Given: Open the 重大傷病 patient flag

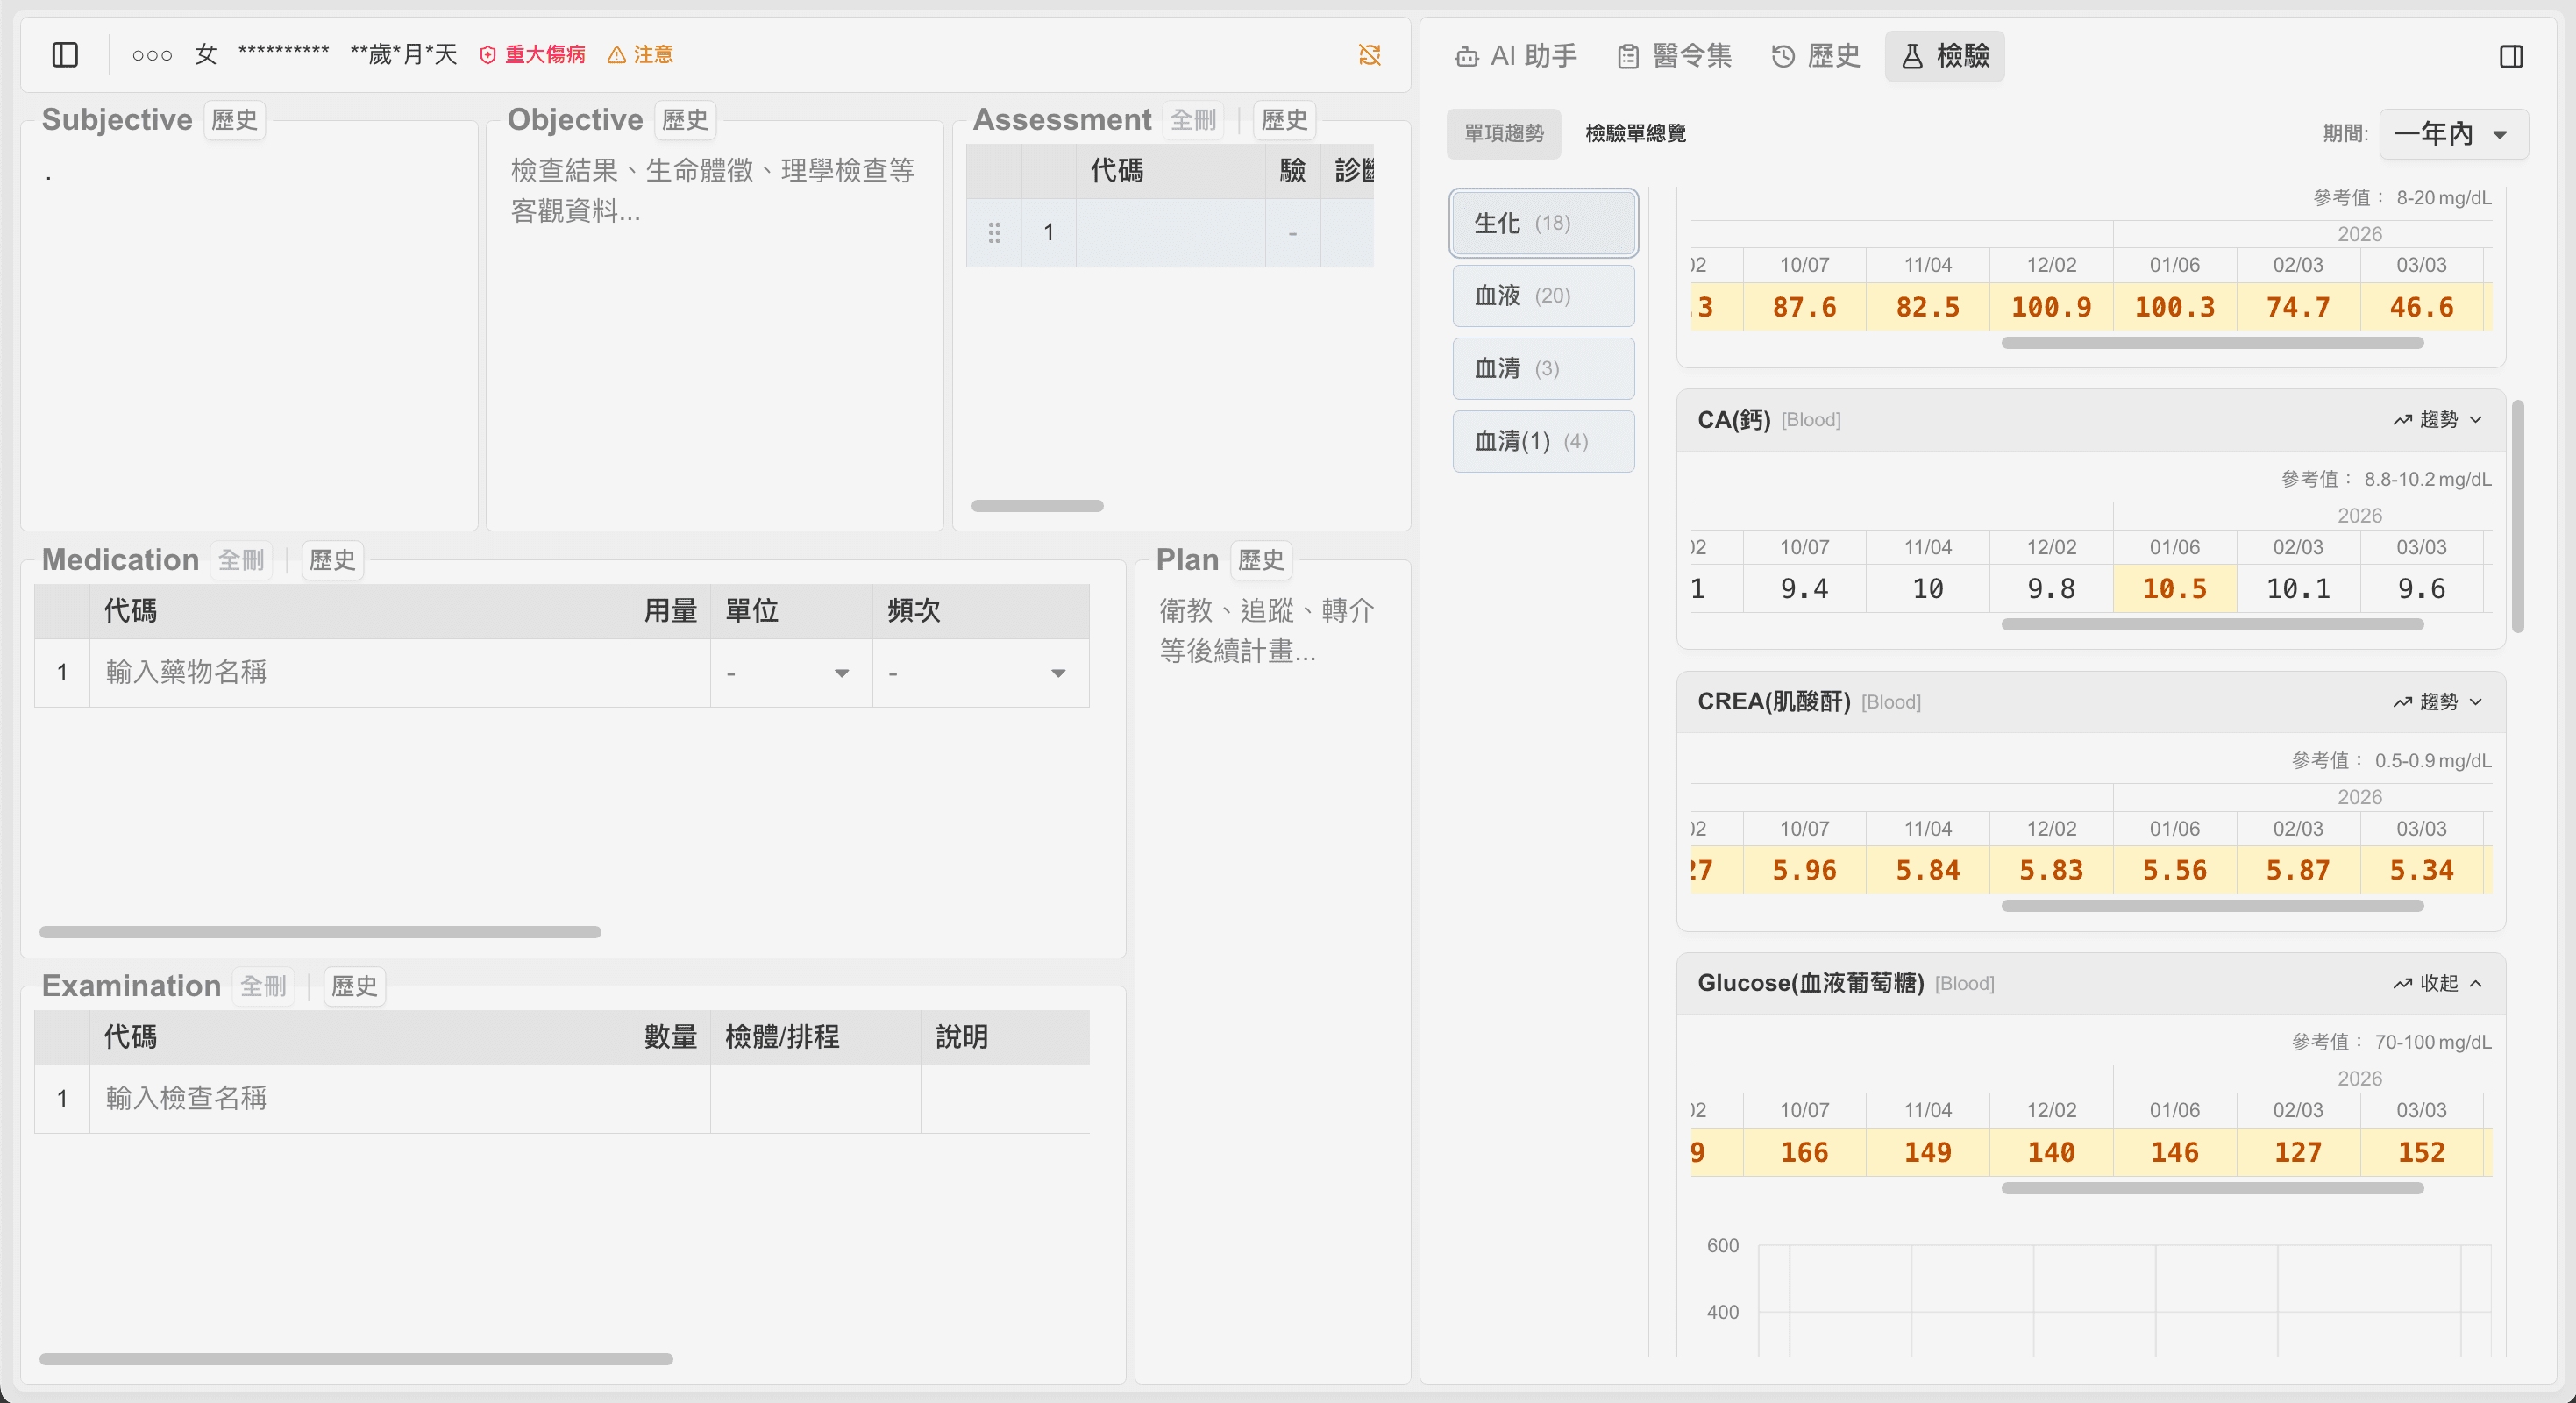Looking at the screenshot, I should tap(532, 55).
